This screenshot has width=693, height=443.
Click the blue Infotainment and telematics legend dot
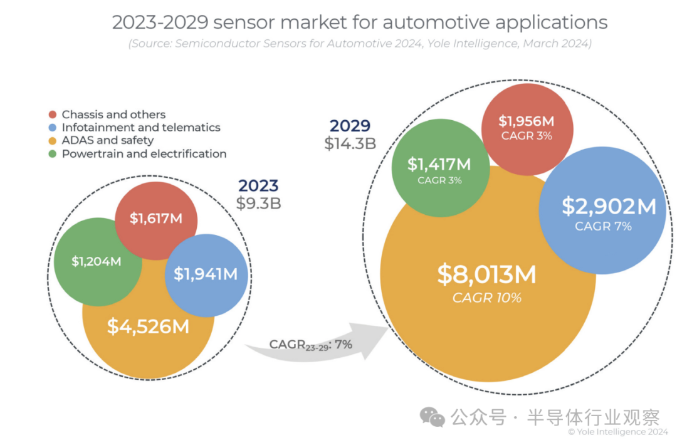click(53, 128)
